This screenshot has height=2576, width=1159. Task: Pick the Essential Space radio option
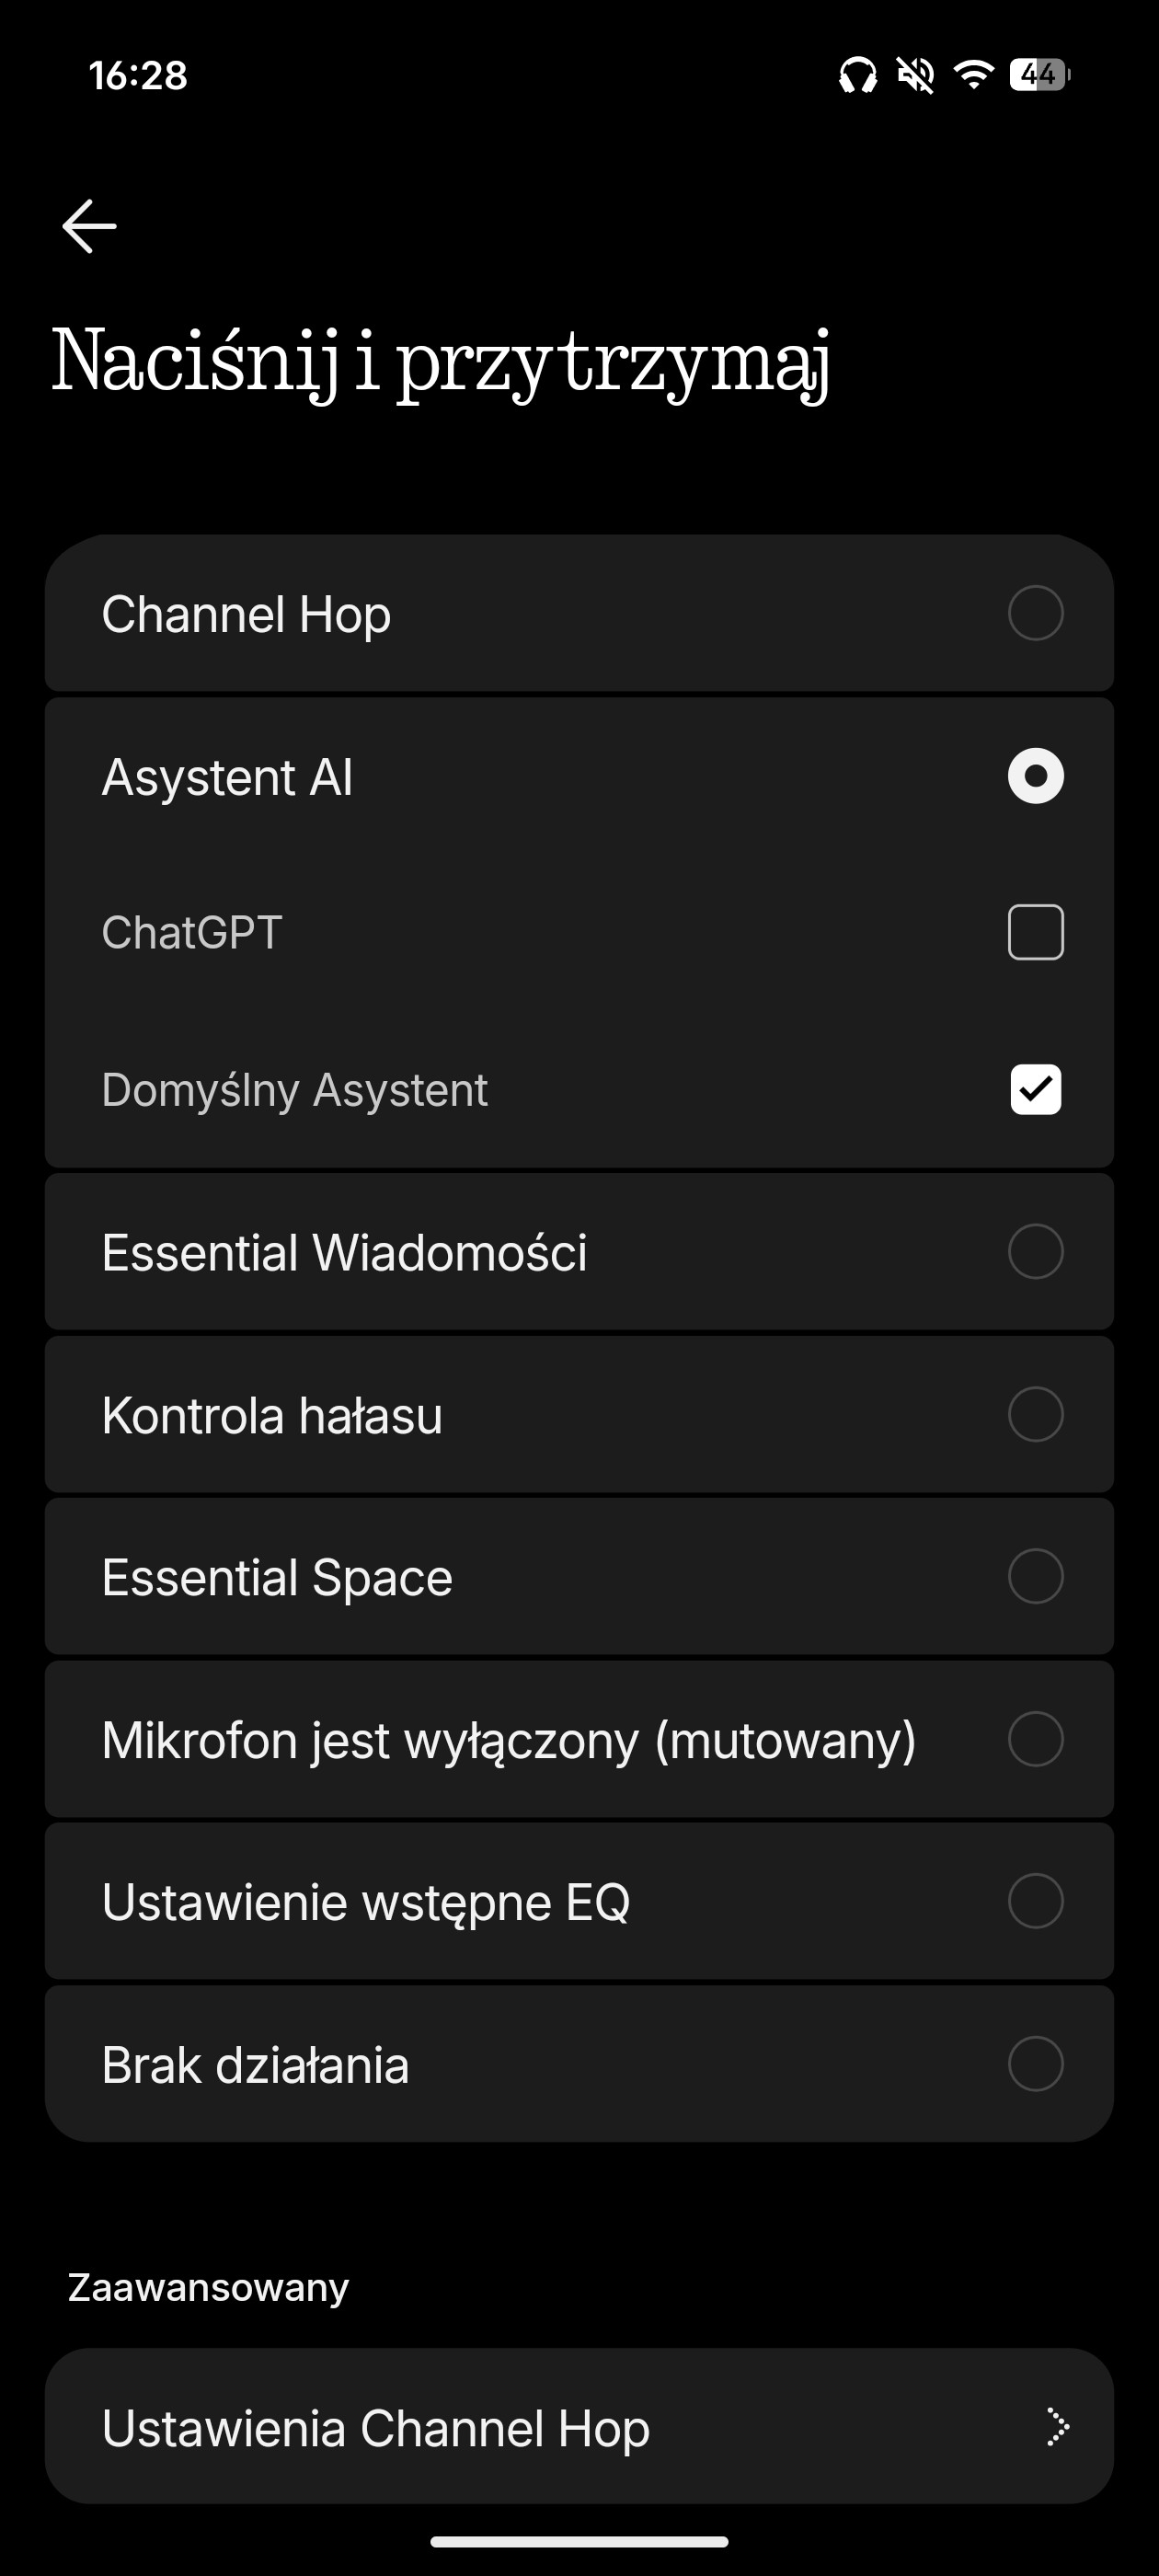(x=1035, y=1576)
